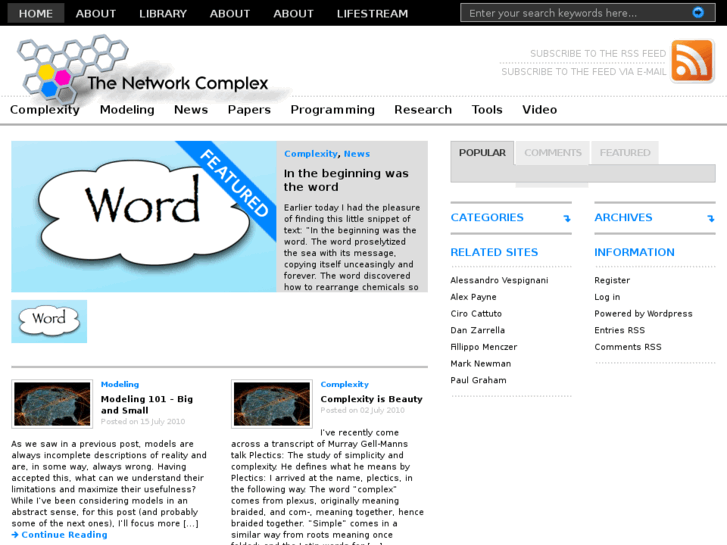Visit Filippo Menczer related site
This screenshot has width=727, height=545.
pos(484,347)
